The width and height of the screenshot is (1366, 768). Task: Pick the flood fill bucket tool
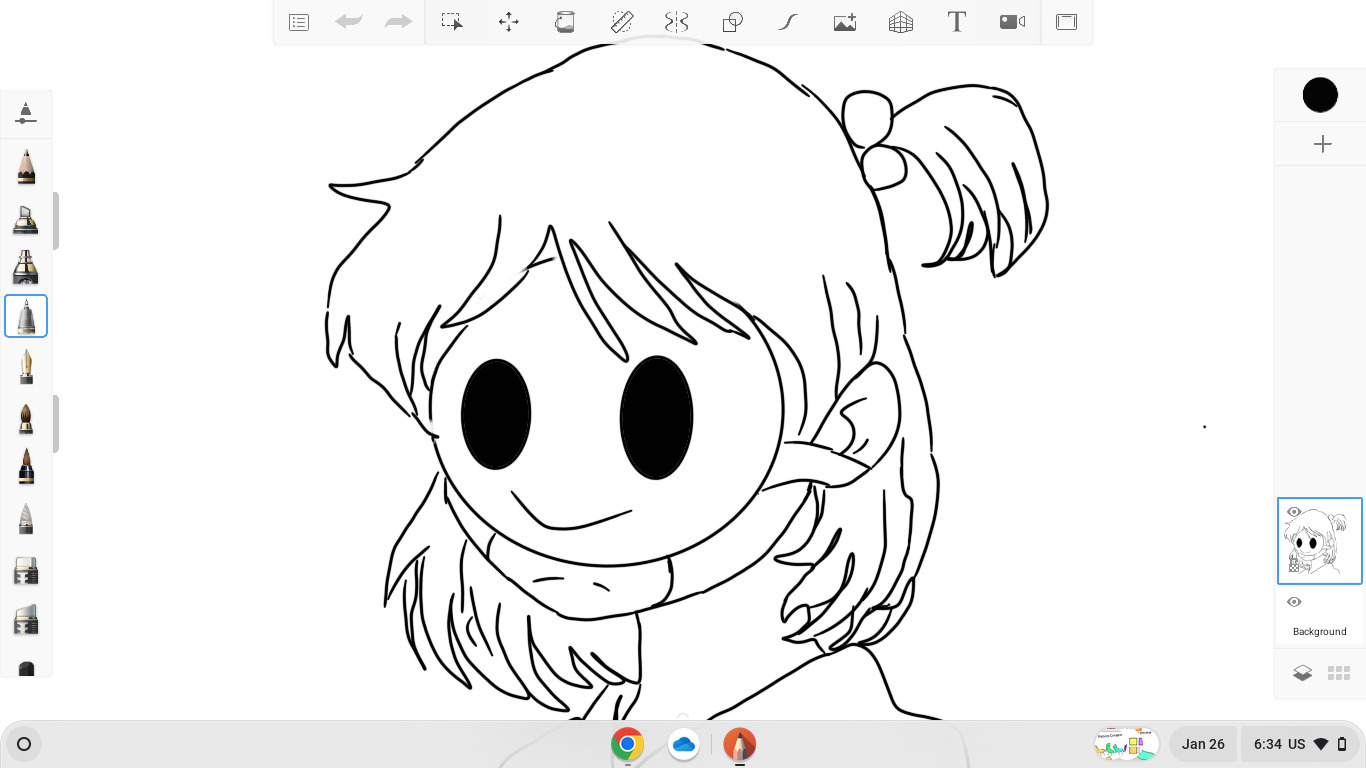(565, 22)
